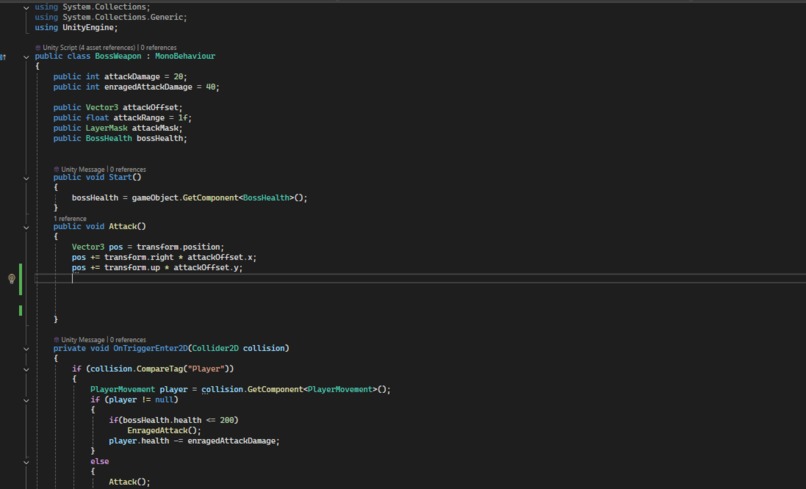Viewport: 806px width, 489px height.
Task: Open "Unity Script (4 asset references)" CodeLens
Action: 89,47
